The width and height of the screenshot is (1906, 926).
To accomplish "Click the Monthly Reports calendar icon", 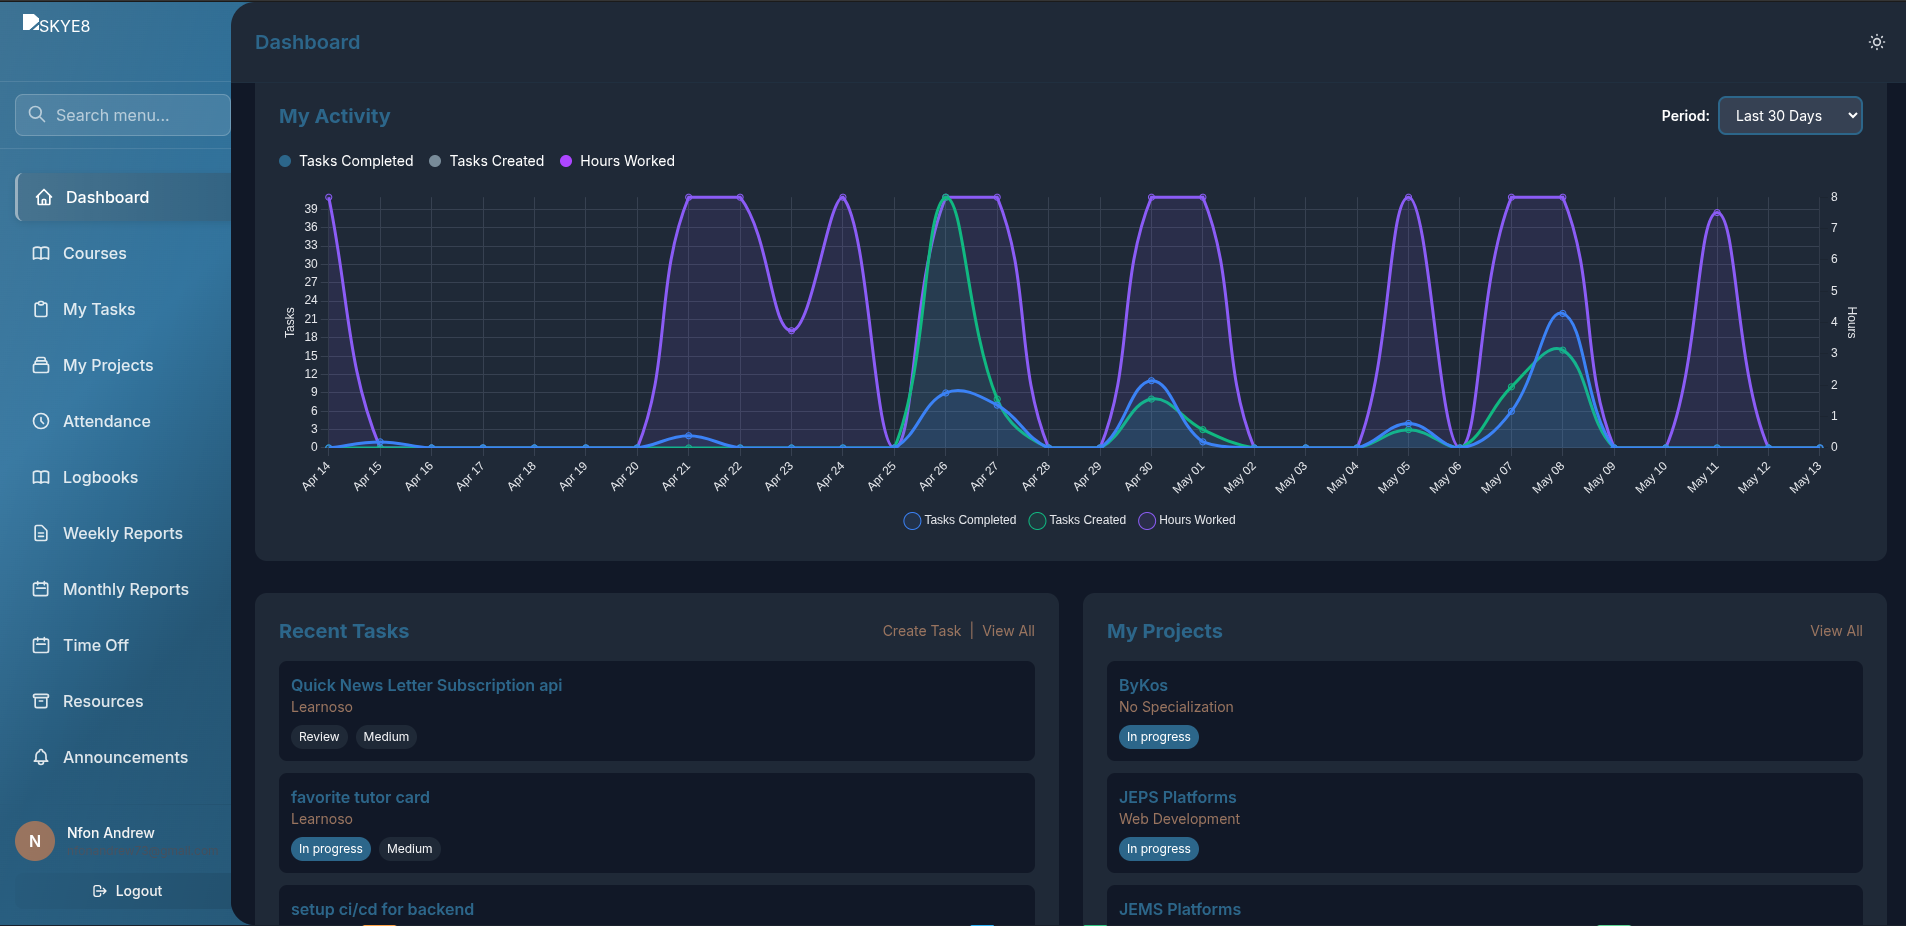I will (x=41, y=589).
